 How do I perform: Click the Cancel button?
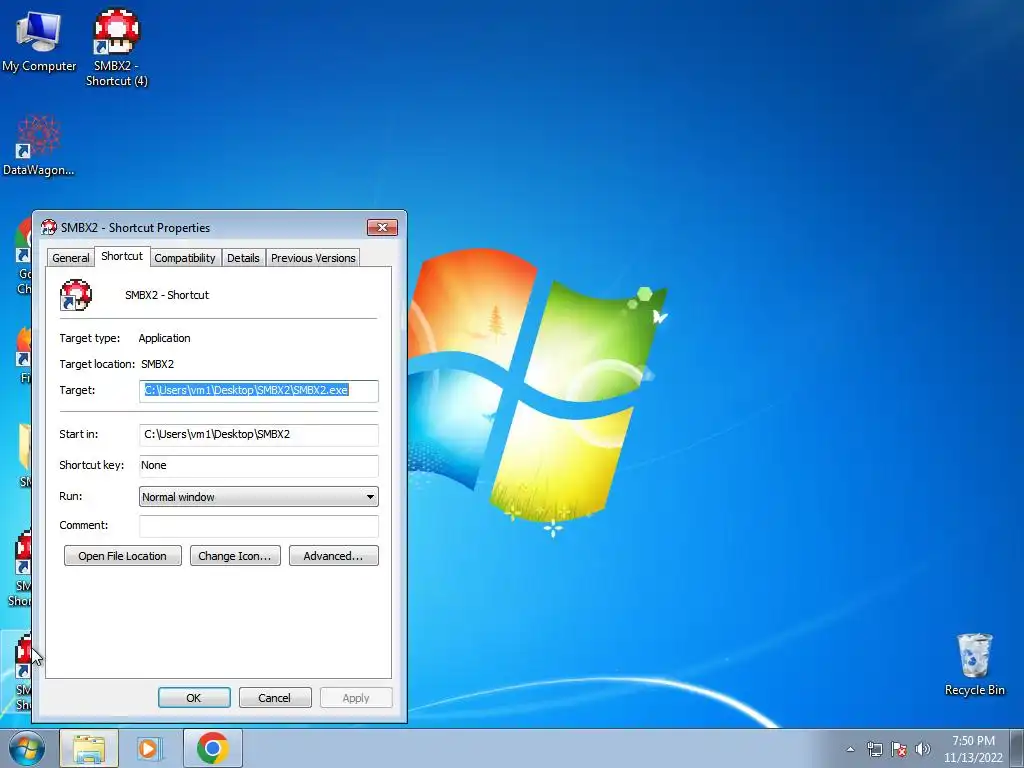[x=275, y=697]
